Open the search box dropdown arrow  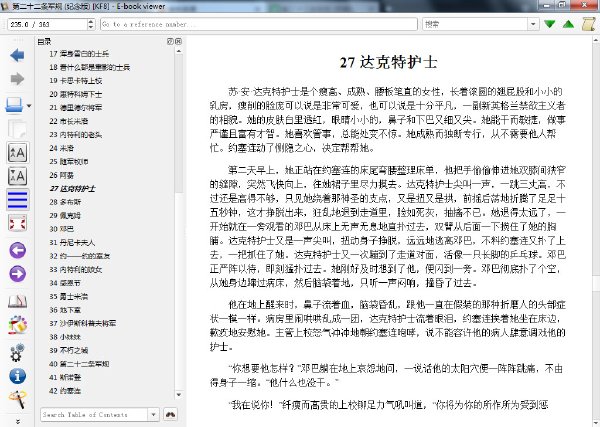[533, 24]
